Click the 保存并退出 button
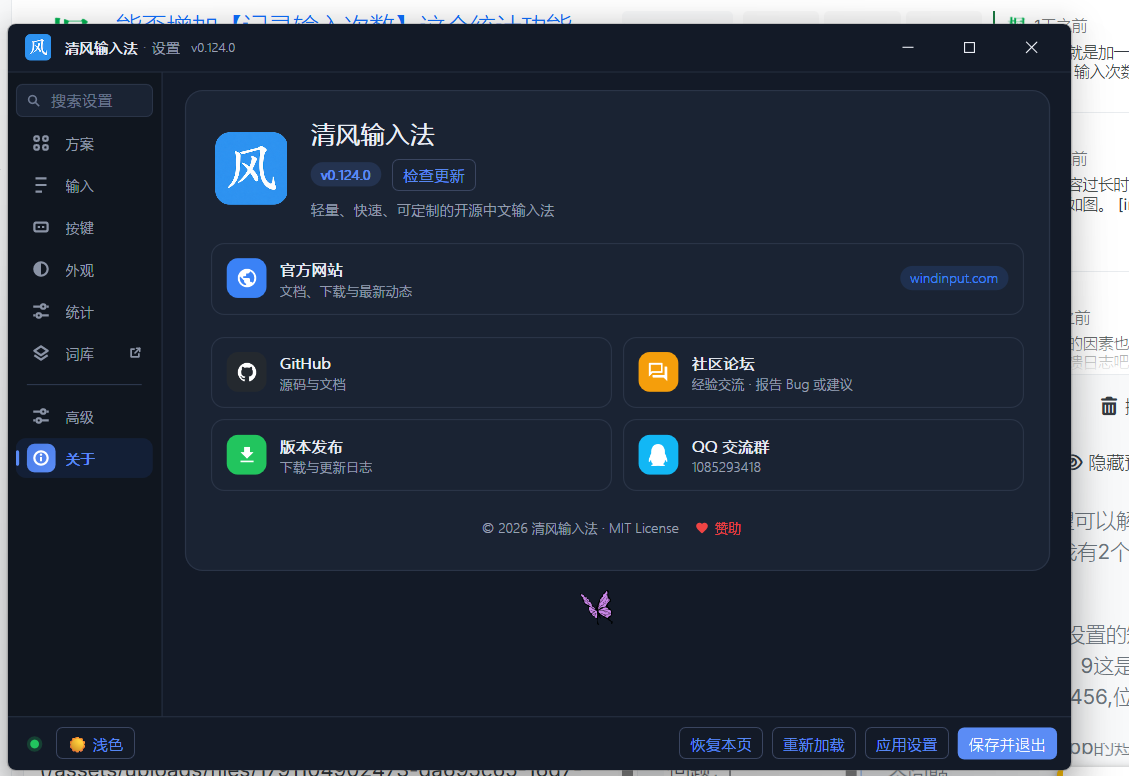The height and width of the screenshot is (776, 1129). tap(1007, 744)
